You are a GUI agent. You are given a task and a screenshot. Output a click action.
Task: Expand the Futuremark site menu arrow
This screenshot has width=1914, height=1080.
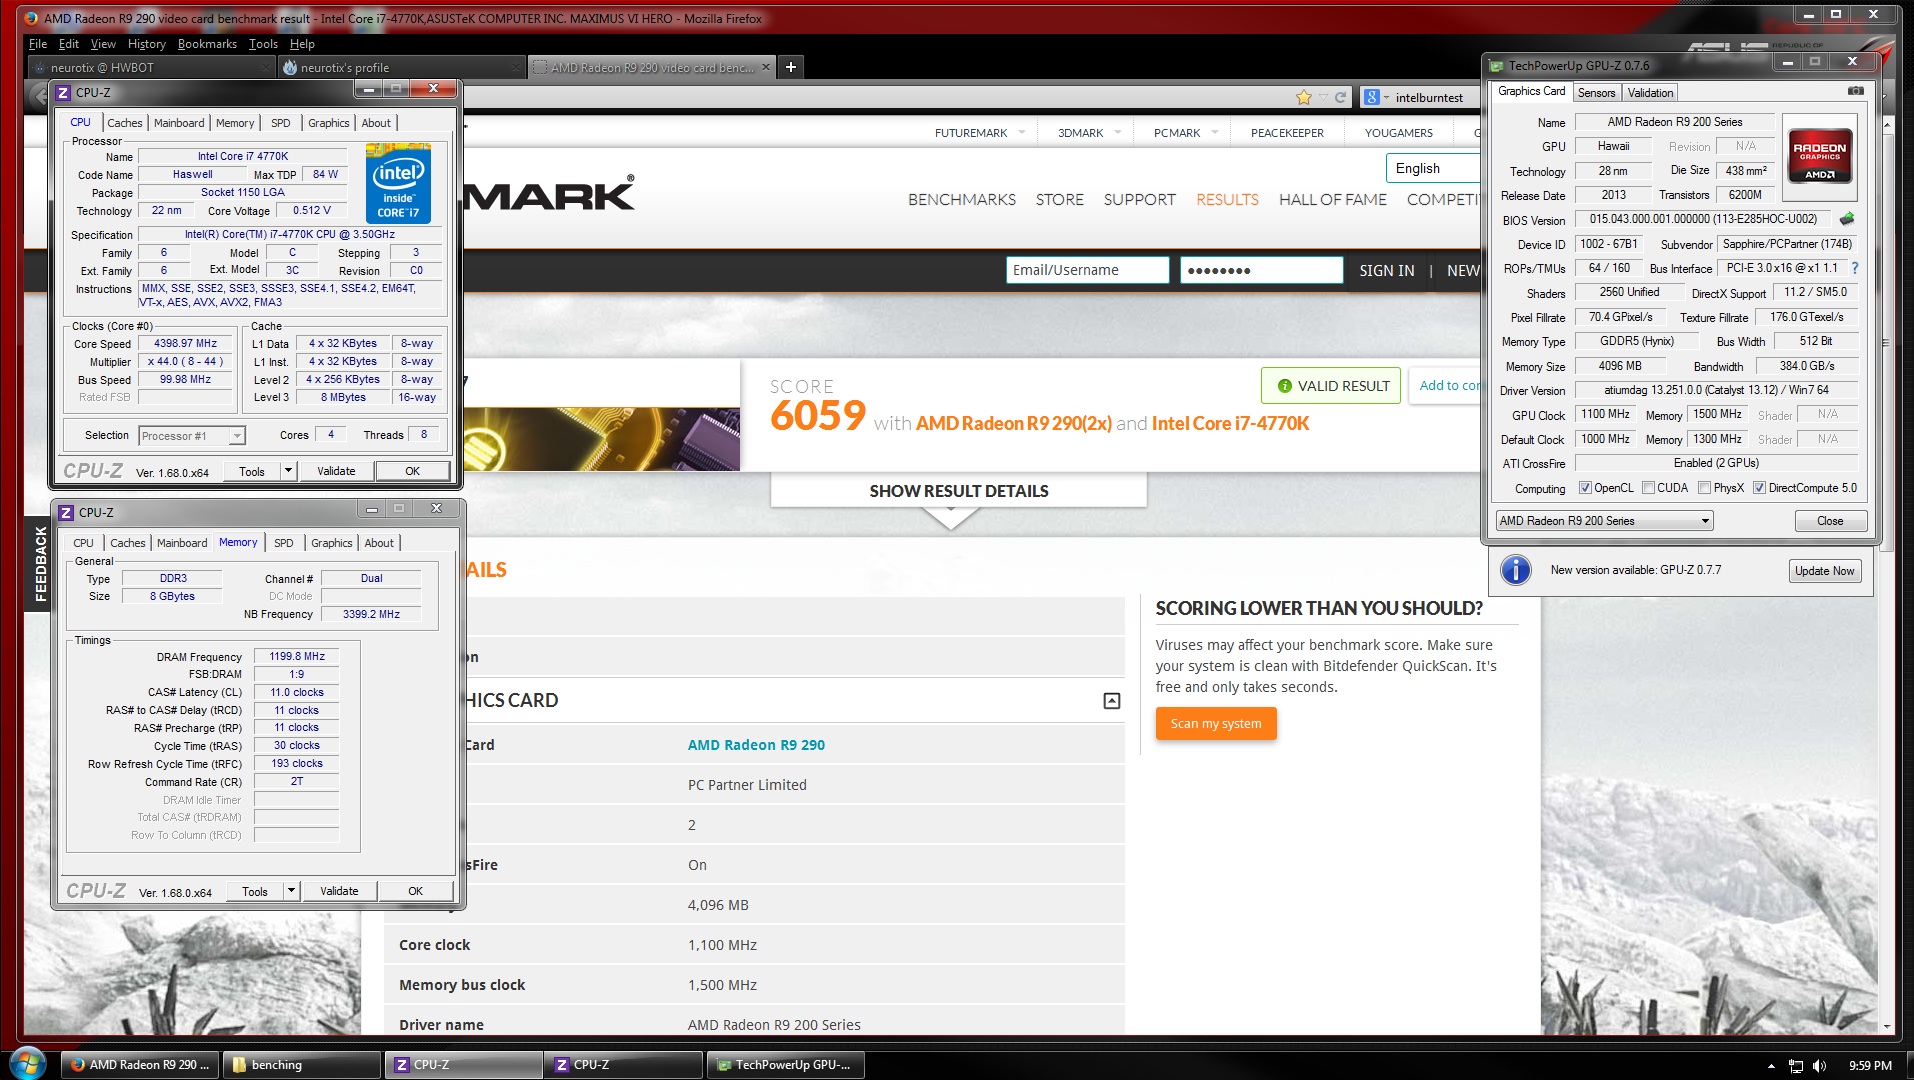pos(1021,132)
